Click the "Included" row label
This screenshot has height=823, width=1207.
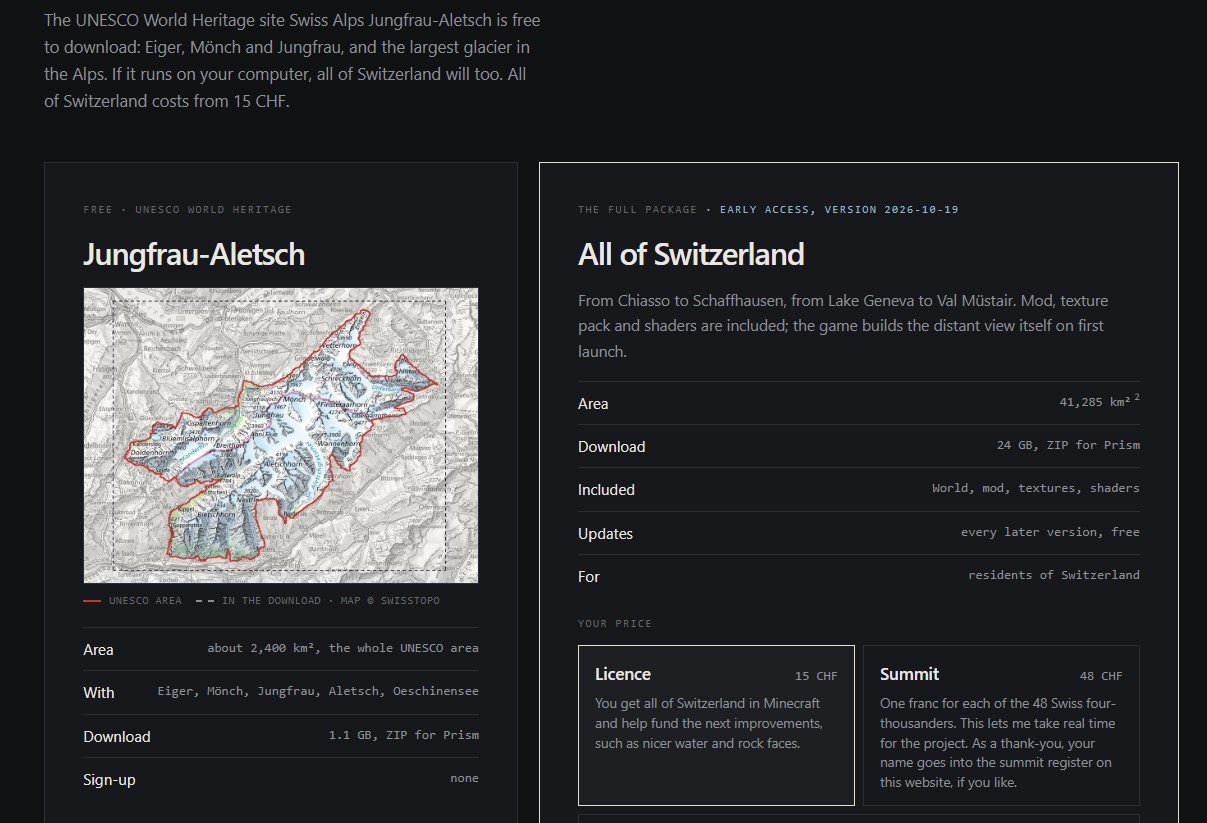606,490
